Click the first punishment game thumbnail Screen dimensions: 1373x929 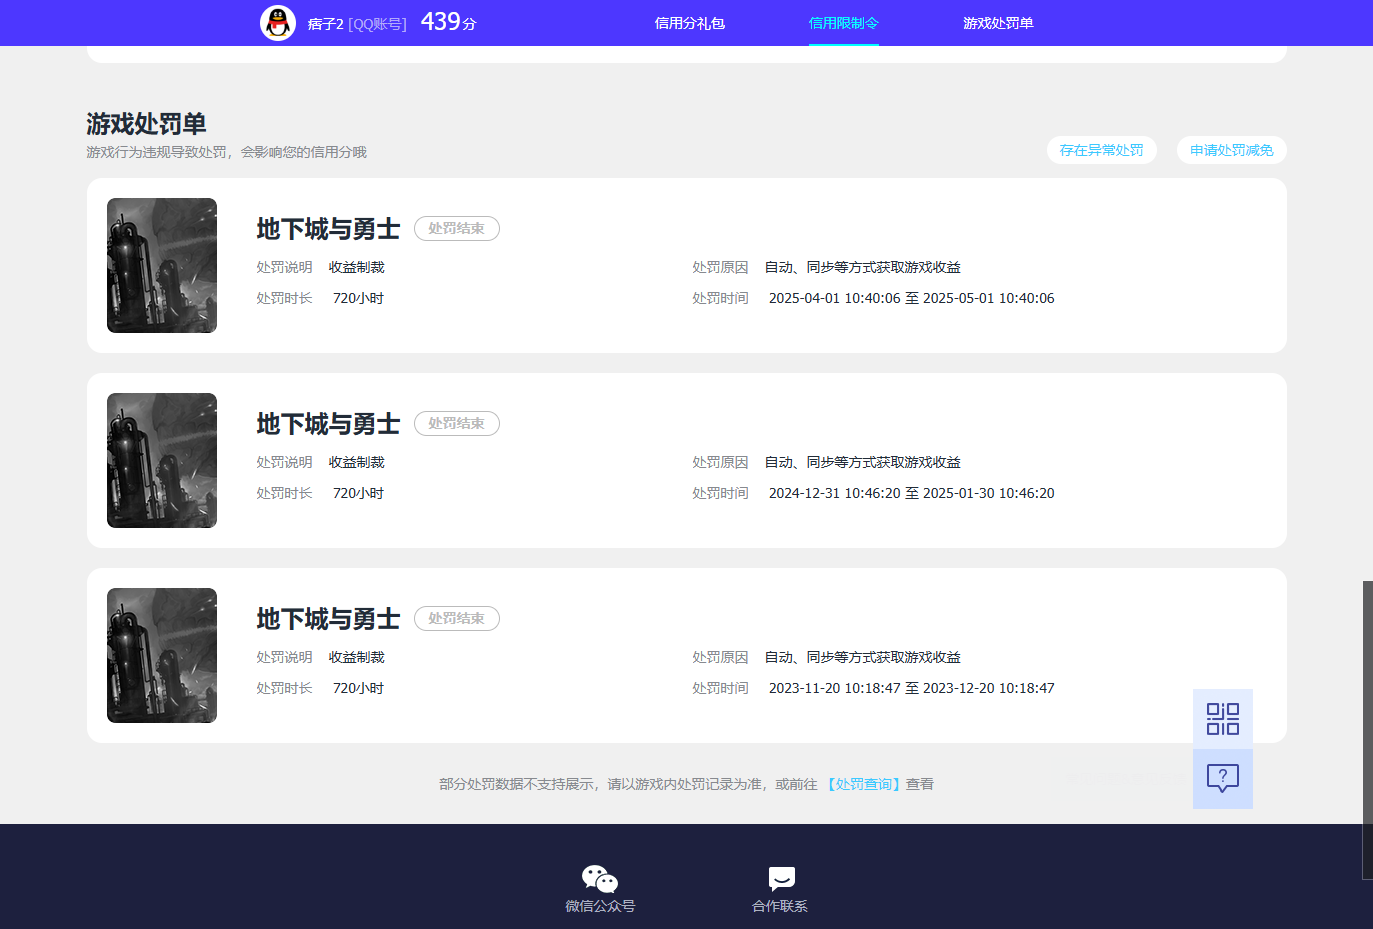(x=162, y=265)
